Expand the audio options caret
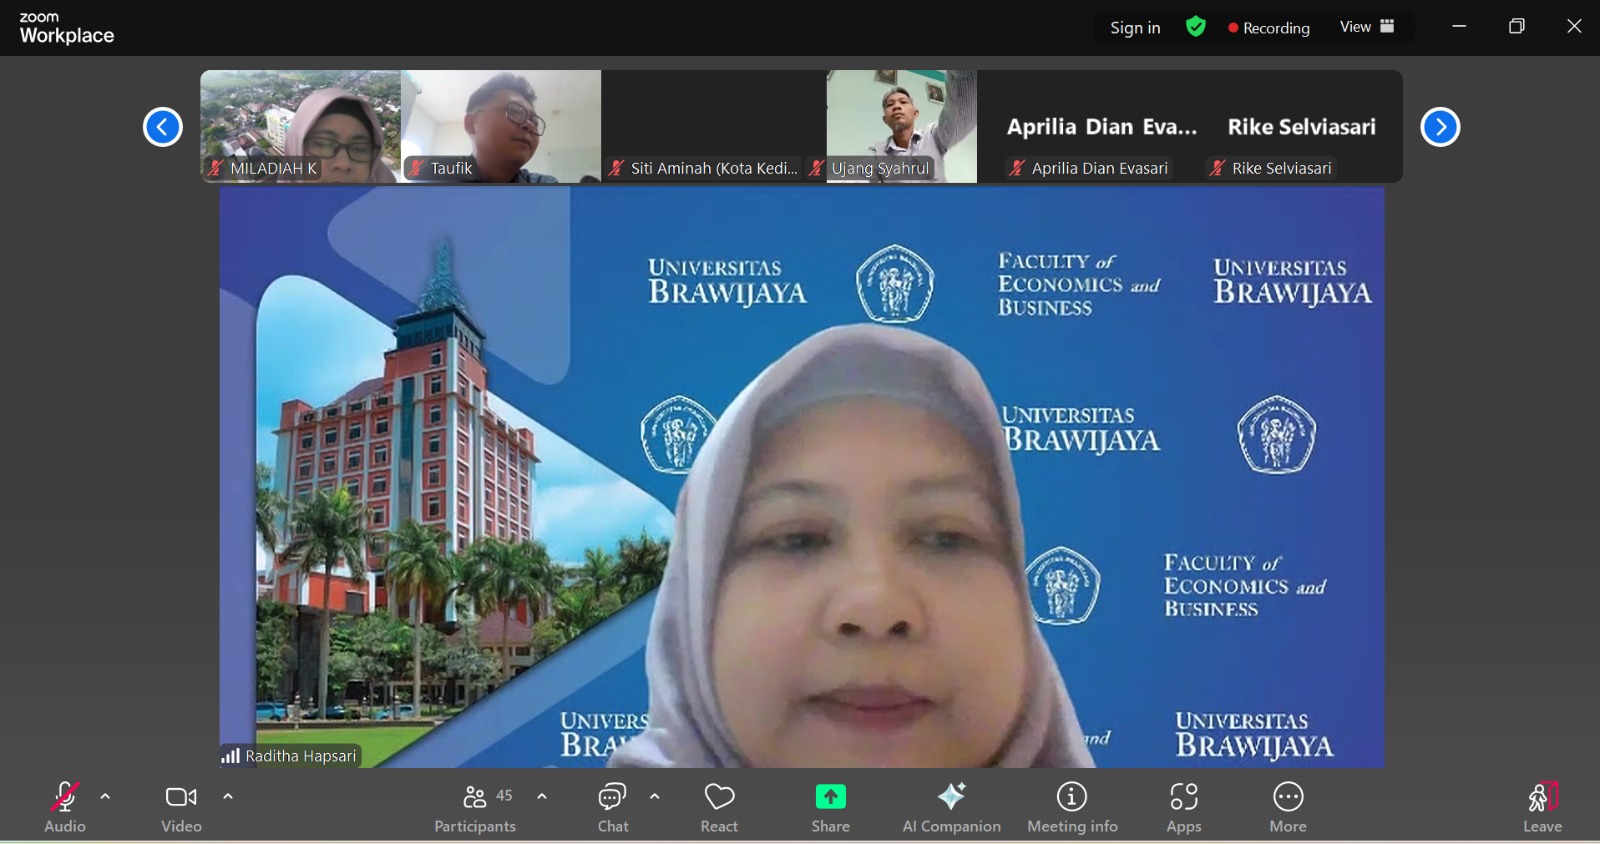 [x=105, y=797]
